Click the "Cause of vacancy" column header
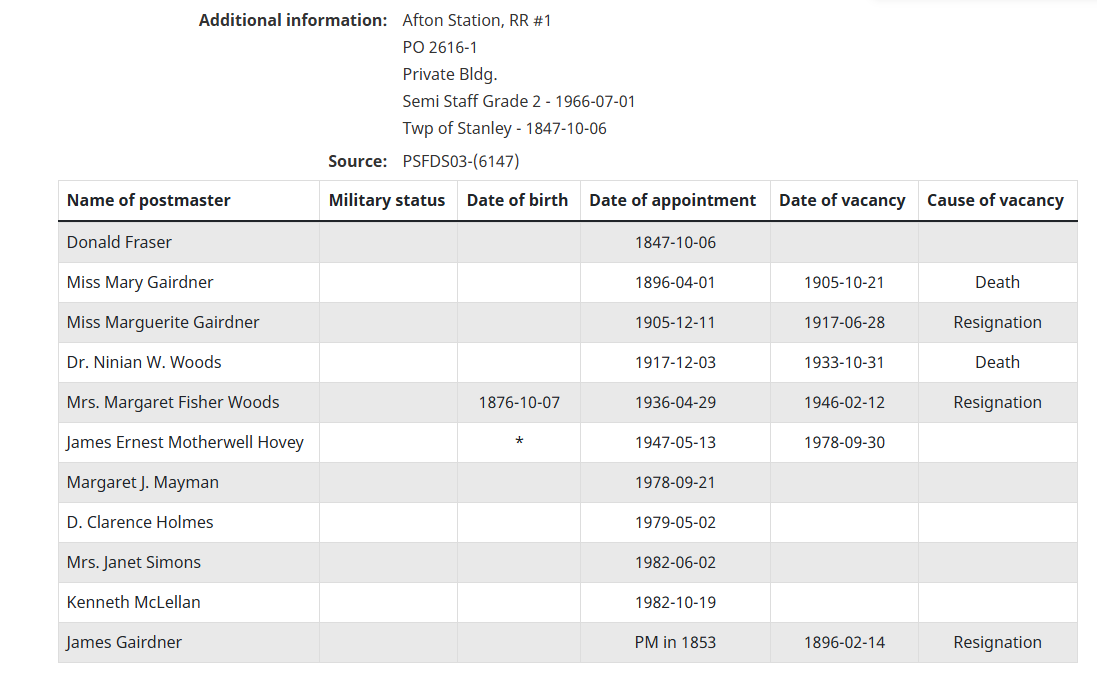 pyautogui.click(x=995, y=200)
